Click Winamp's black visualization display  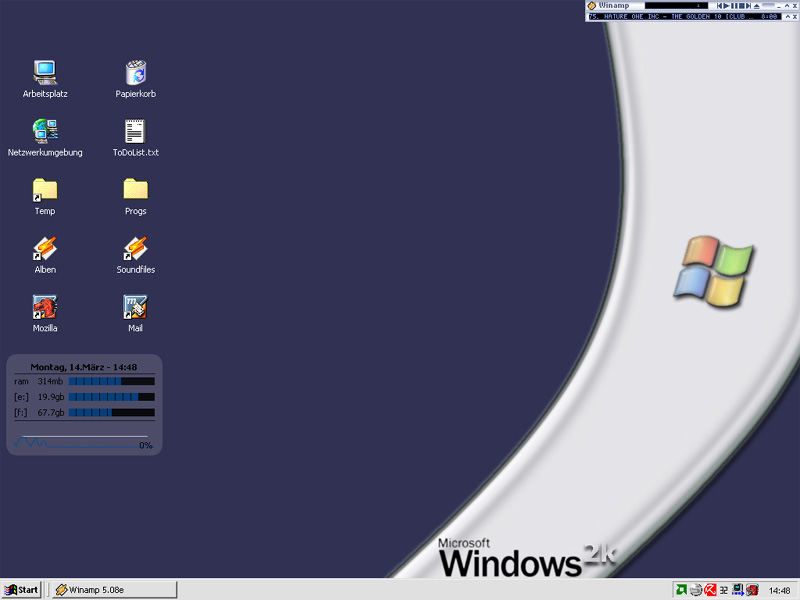click(x=676, y=6)
